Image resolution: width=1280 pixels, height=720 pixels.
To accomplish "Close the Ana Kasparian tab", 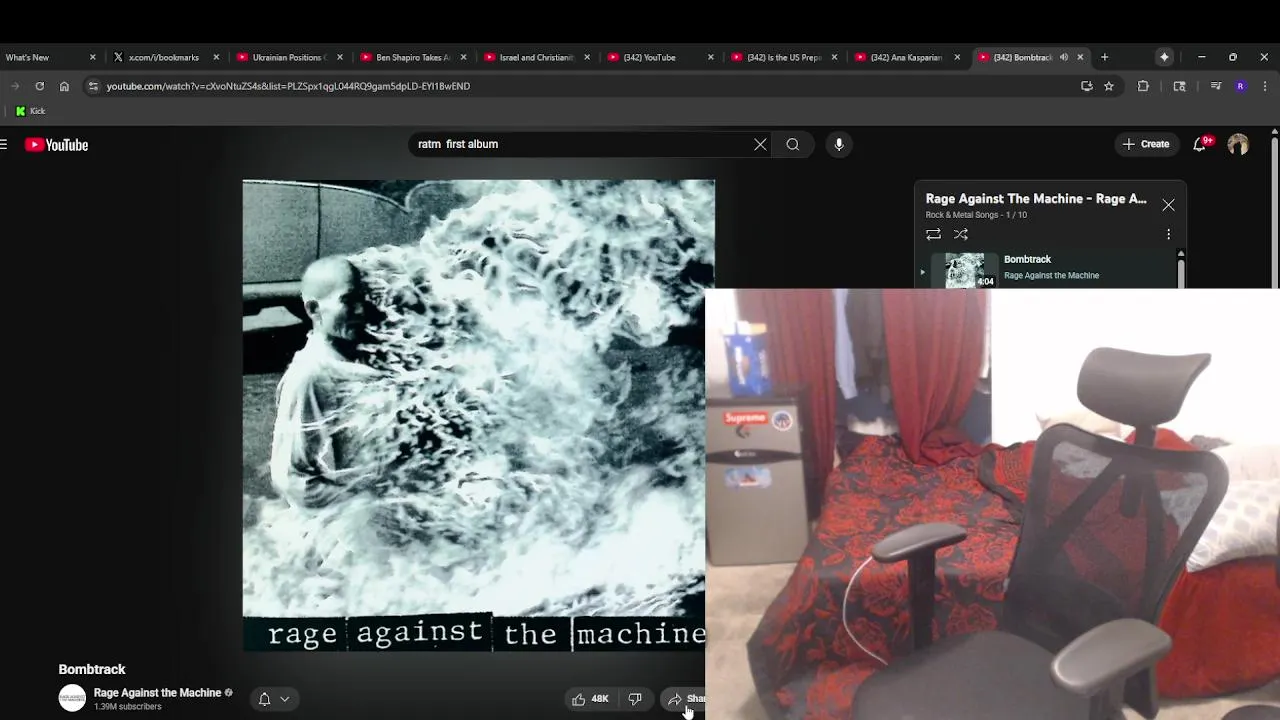I will [957, 57].
